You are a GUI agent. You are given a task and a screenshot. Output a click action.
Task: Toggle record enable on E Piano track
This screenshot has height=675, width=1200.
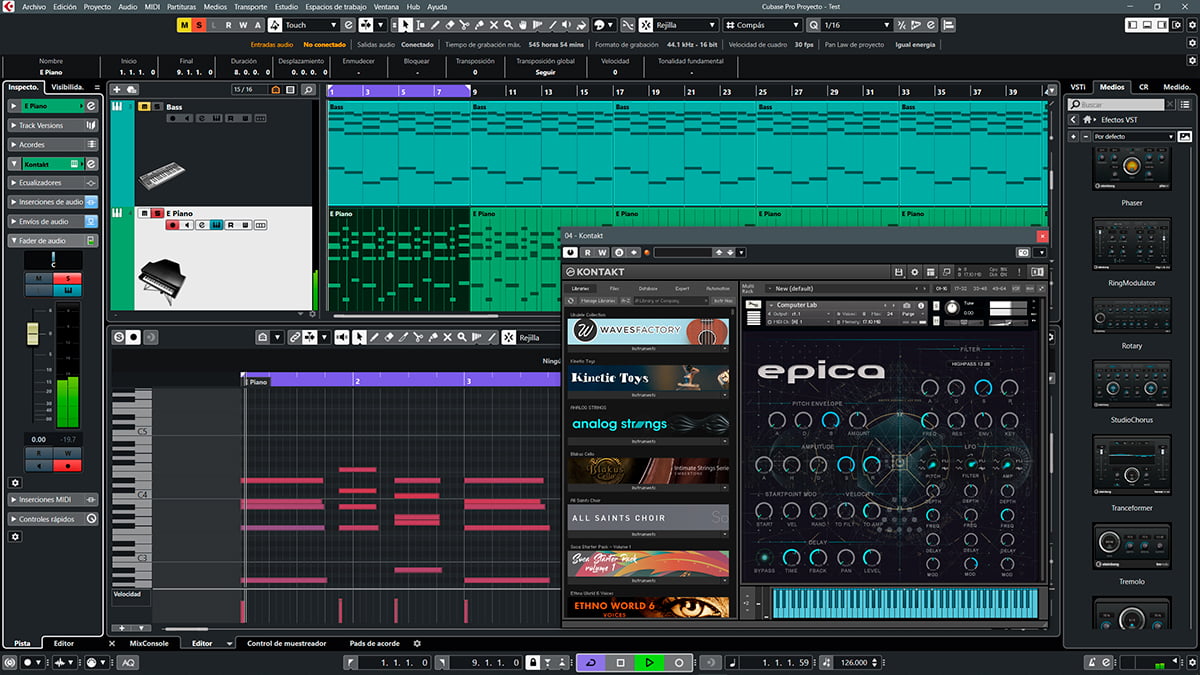[172, 226]
